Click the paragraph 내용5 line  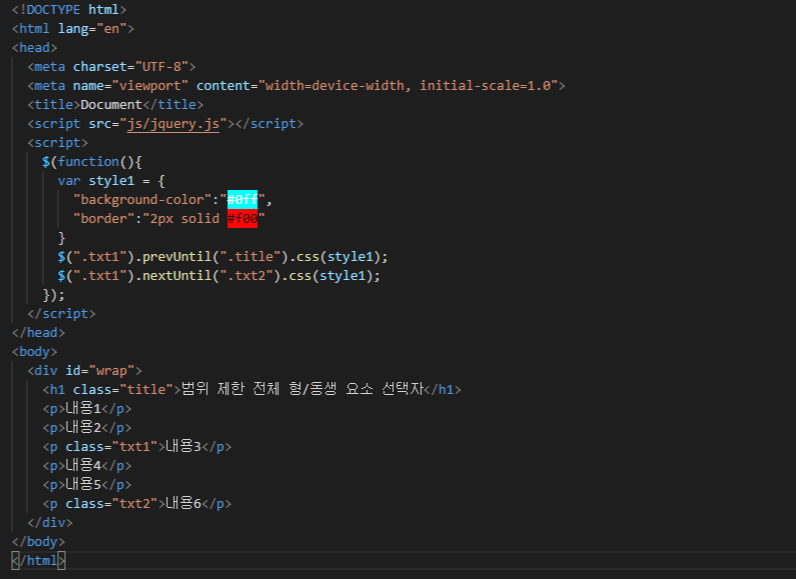(x=87, y=485)
